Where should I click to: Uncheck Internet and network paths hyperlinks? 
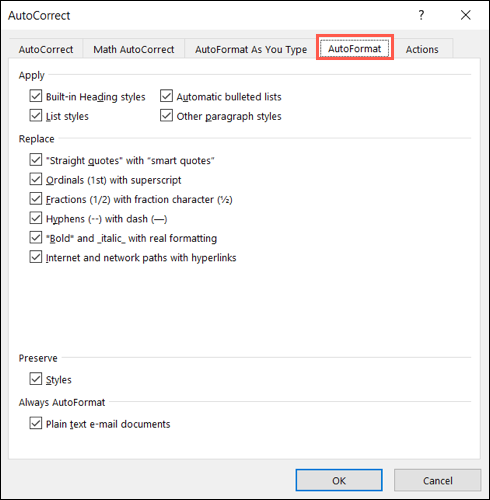[36, 257]
